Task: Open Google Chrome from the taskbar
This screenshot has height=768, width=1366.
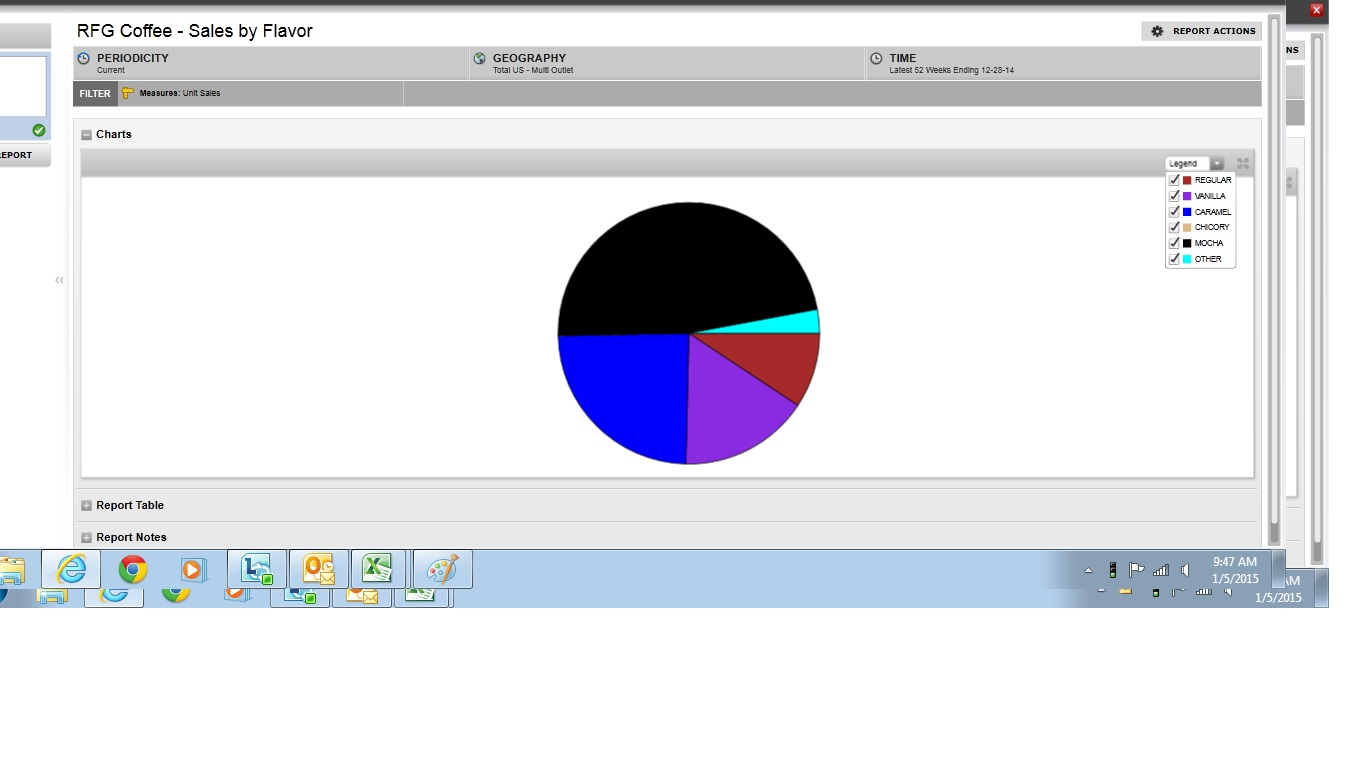Action: pyautogui.click(x=133, y=569)
